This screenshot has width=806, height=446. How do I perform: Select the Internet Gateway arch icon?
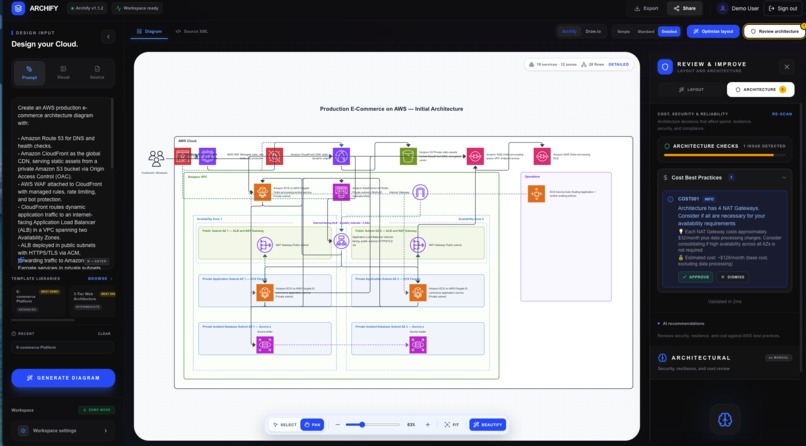[x=420, y=193]
